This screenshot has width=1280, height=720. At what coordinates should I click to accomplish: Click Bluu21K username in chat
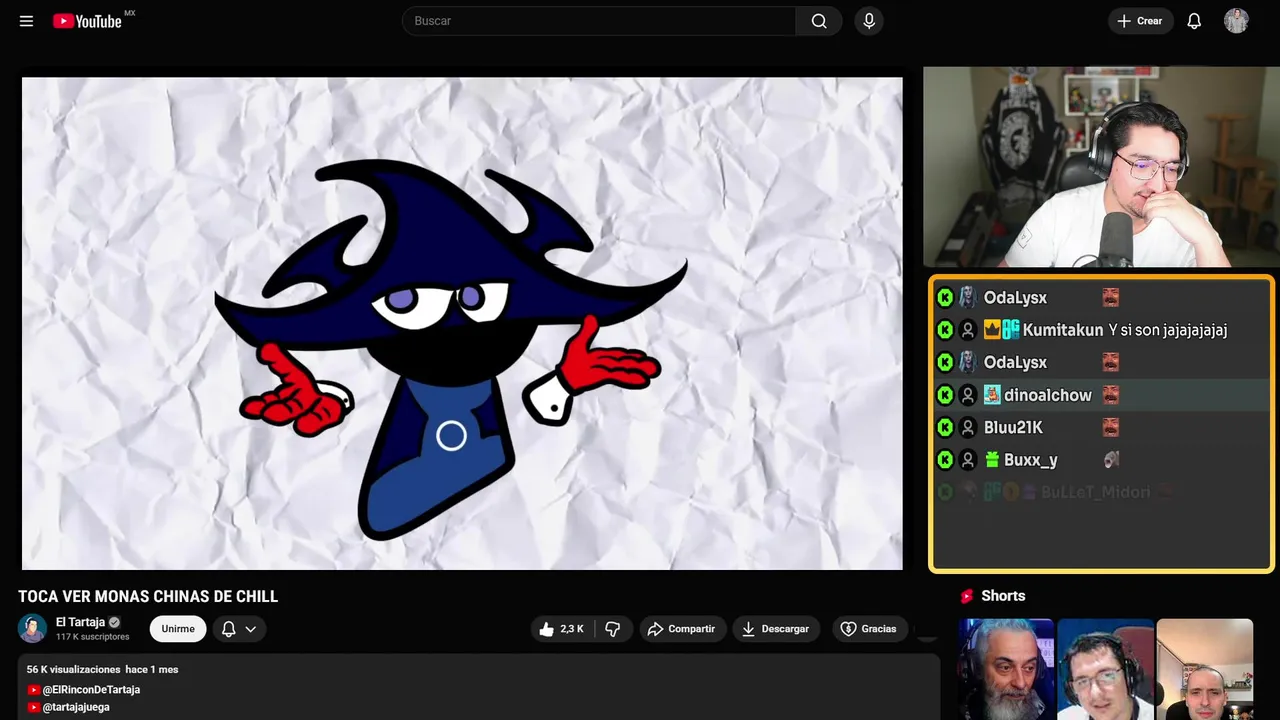(x=1013, y=427)
